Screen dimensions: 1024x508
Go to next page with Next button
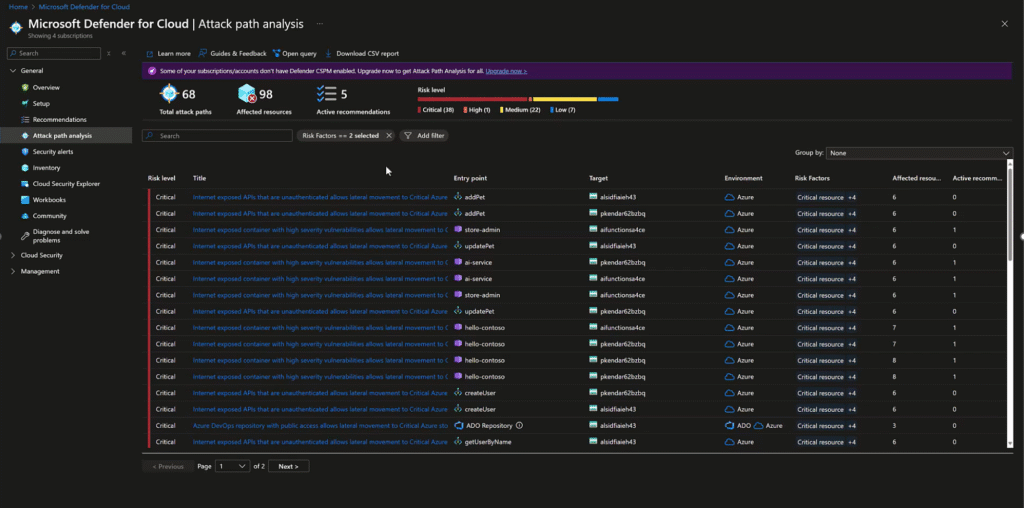(x=289, y=466)
